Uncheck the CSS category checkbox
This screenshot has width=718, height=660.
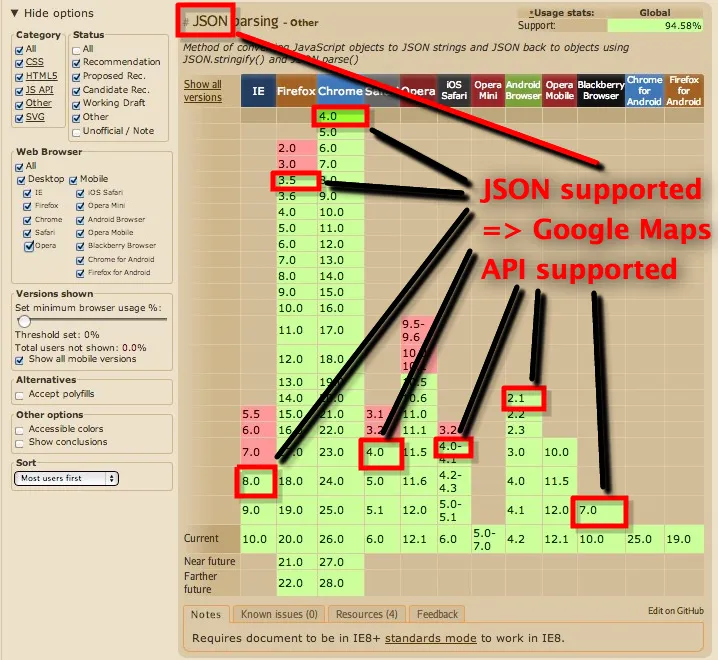coord(19,63)
